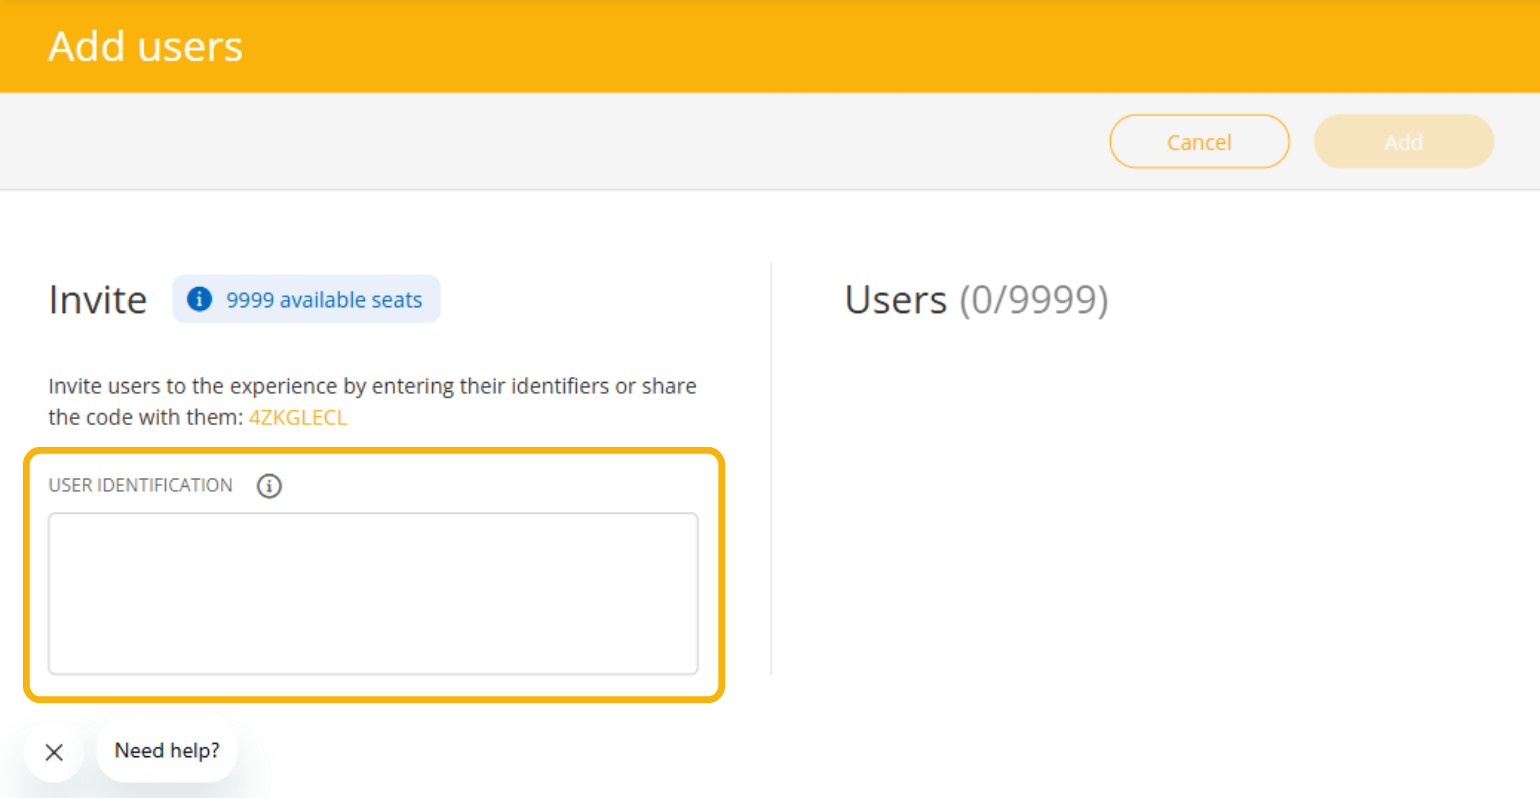The image size is (1540, 798).
Task: Click the Add users page title
Action: [146, 46]
